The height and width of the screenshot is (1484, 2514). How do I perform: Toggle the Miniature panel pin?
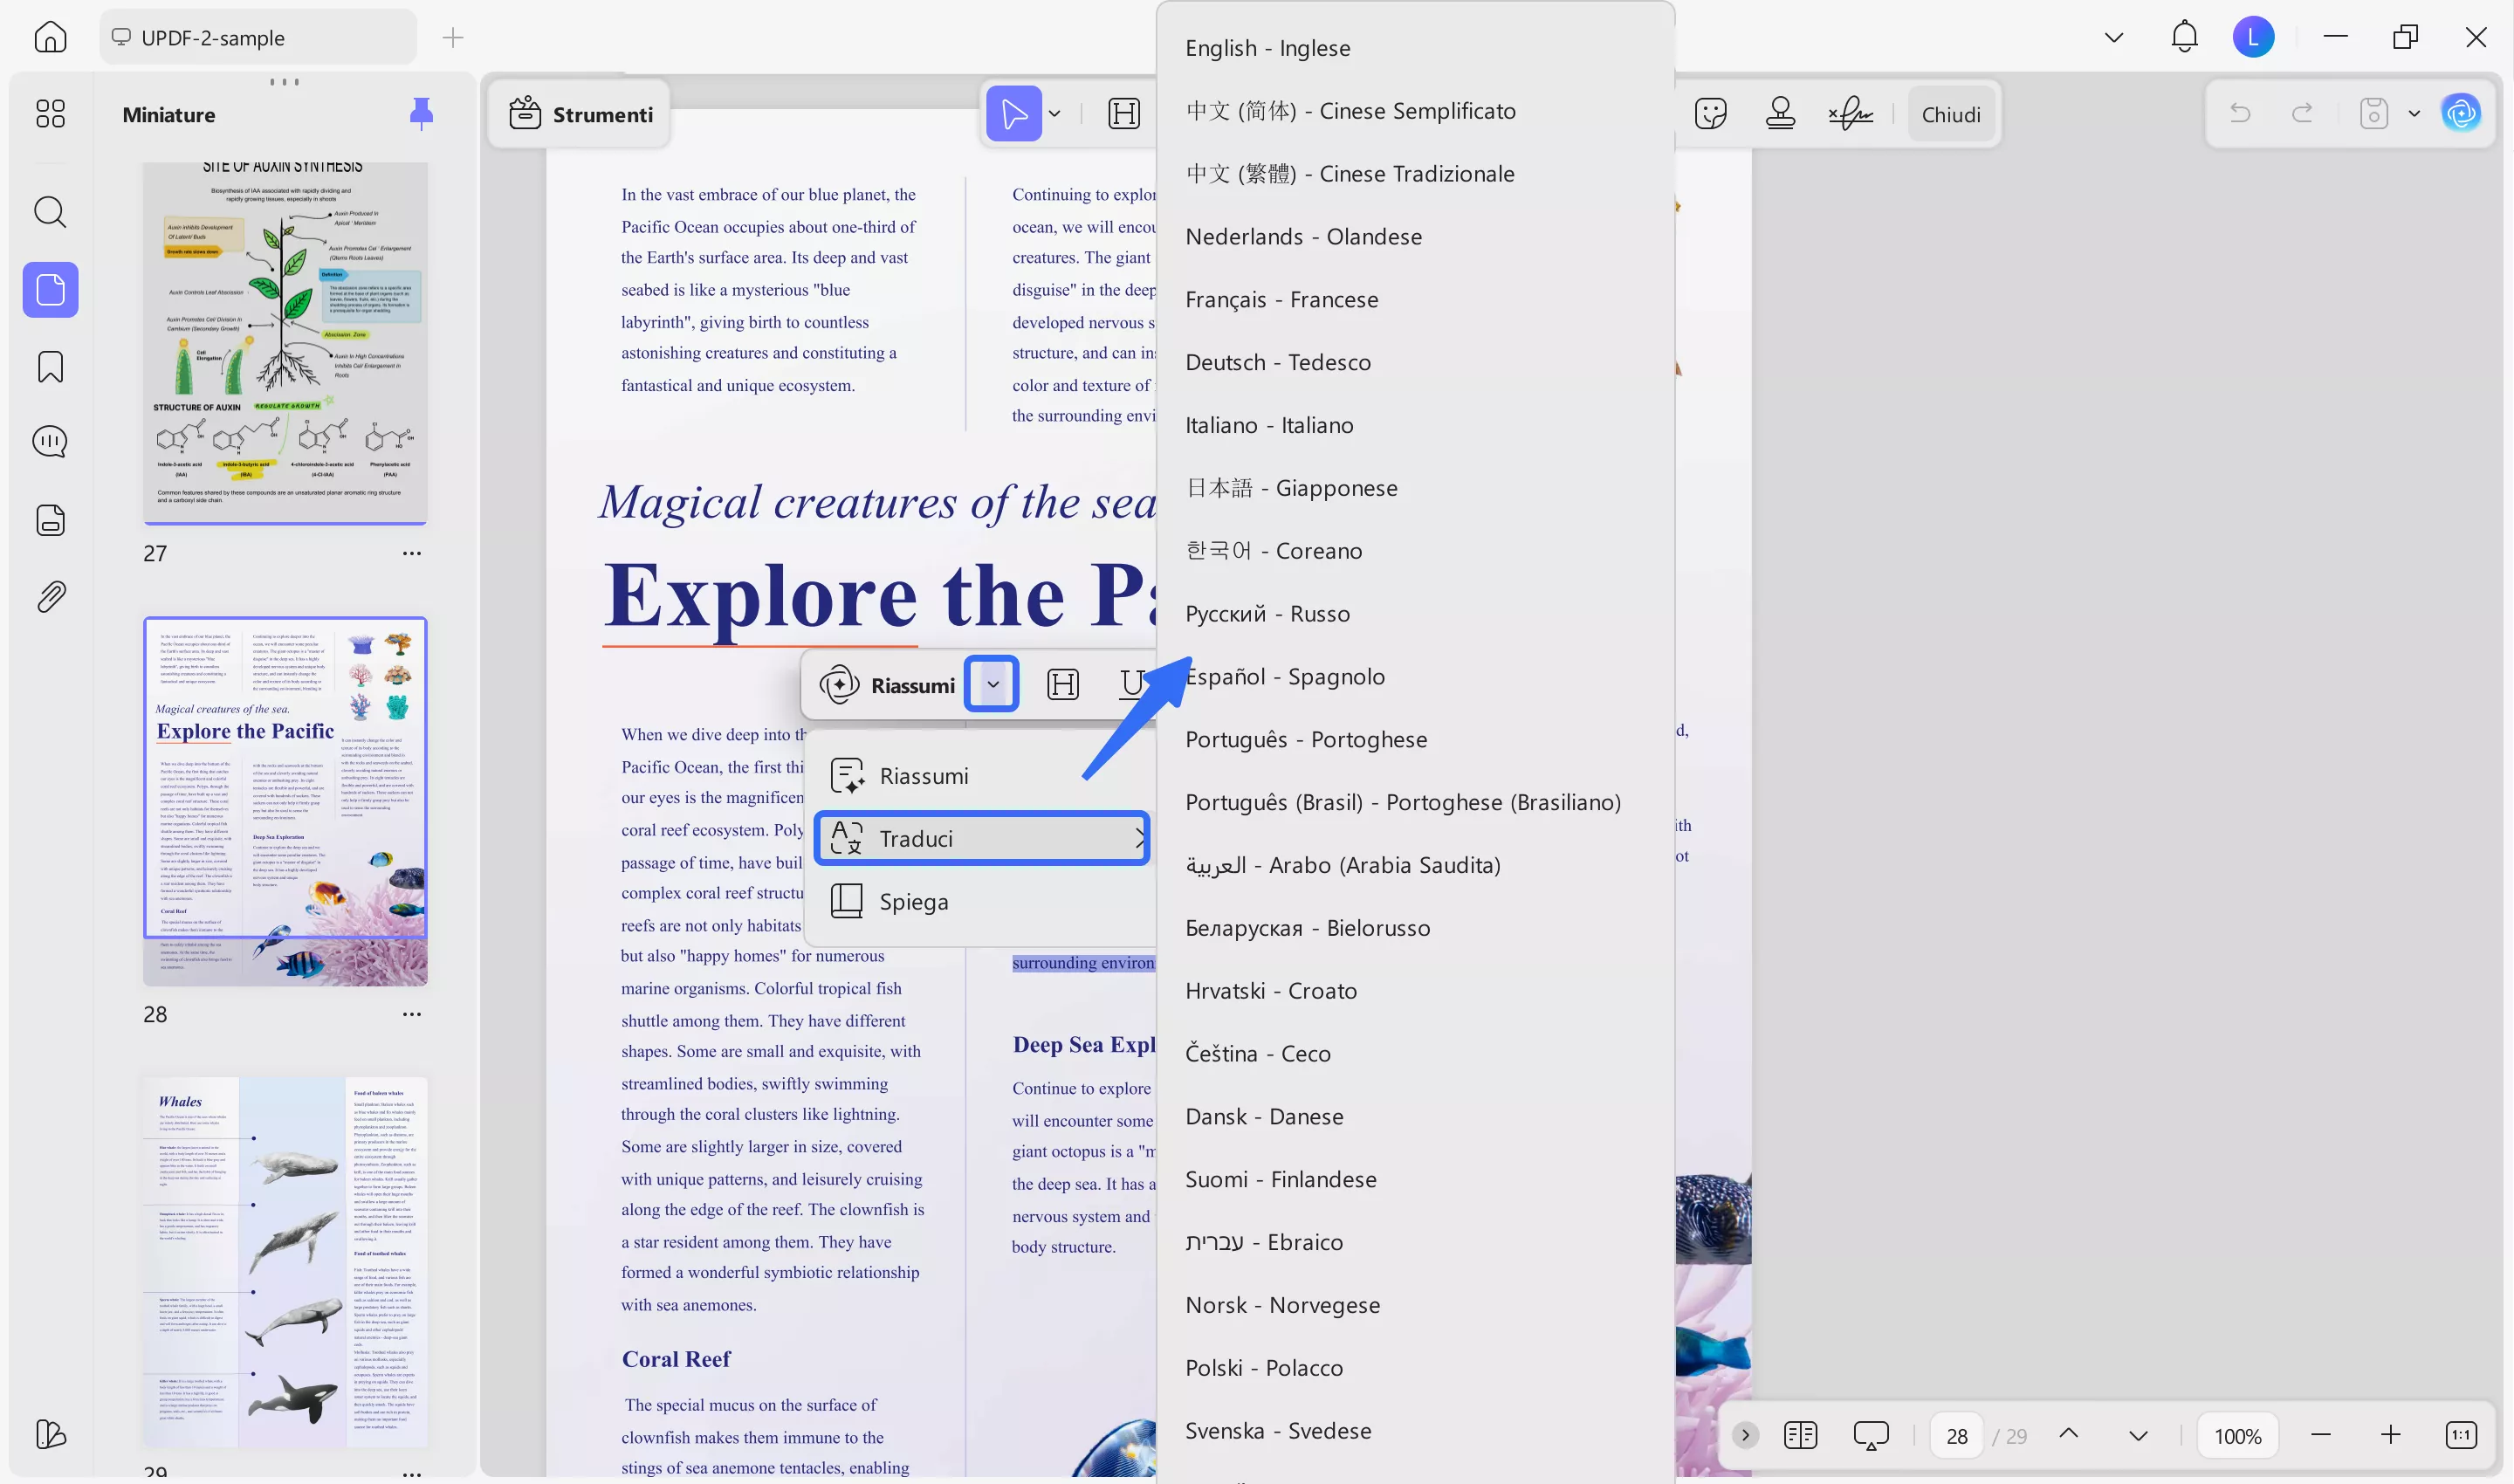421,114
